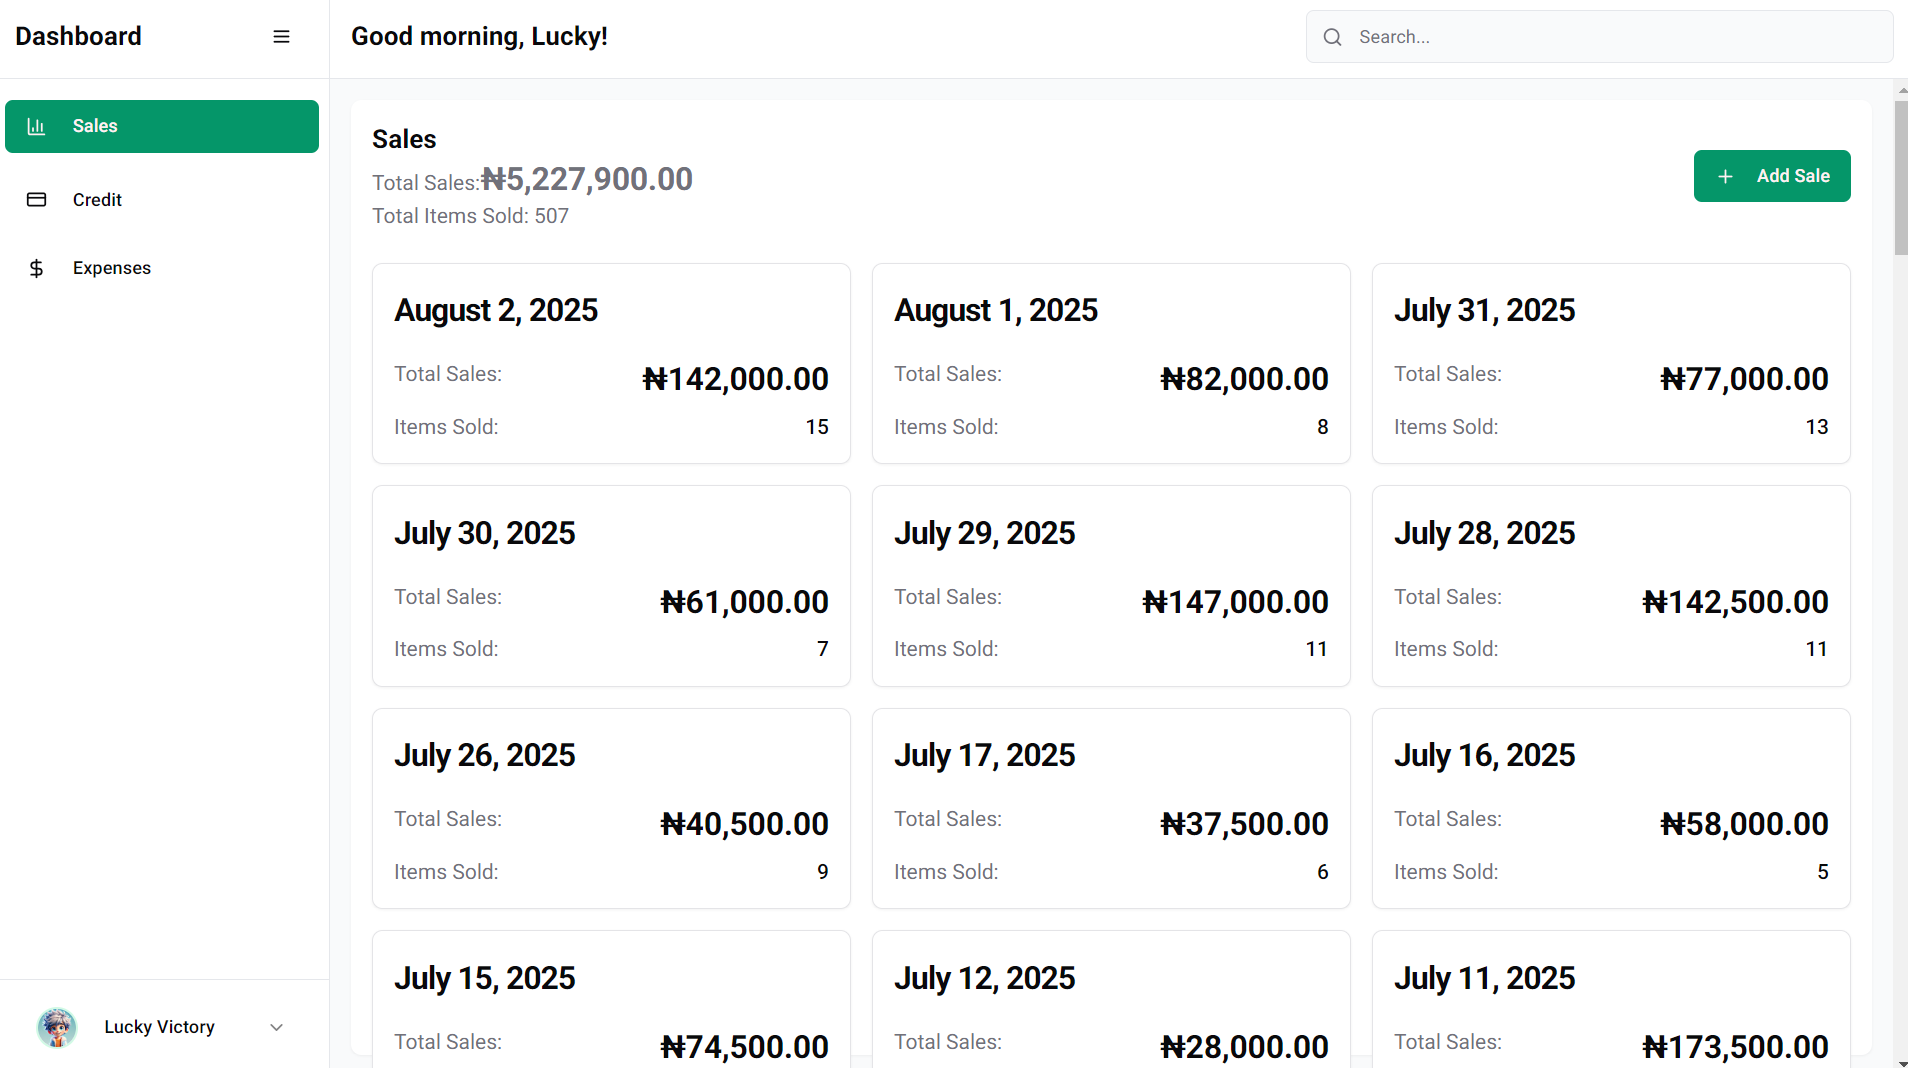Open the August 1, 2025 sales card
Image resolution: width=1908 pixels, height=1068 pixels.
click(1111, 363)
